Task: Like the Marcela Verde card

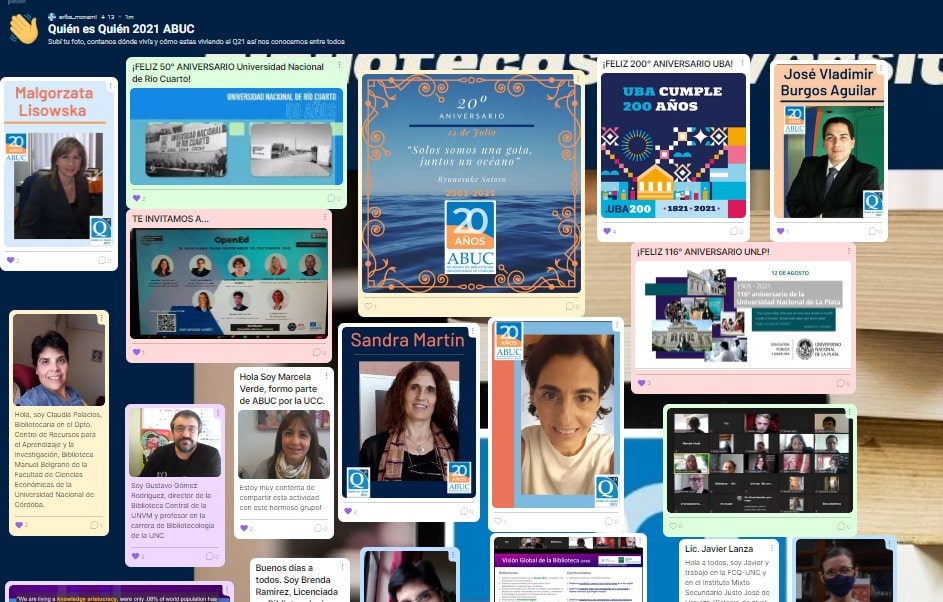Action: click(246, 528)
